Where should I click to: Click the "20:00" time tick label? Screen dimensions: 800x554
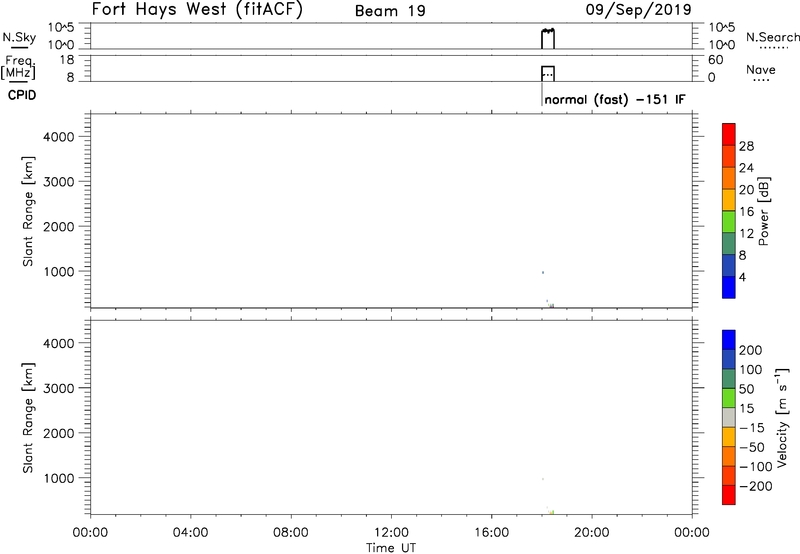[592, 533]
